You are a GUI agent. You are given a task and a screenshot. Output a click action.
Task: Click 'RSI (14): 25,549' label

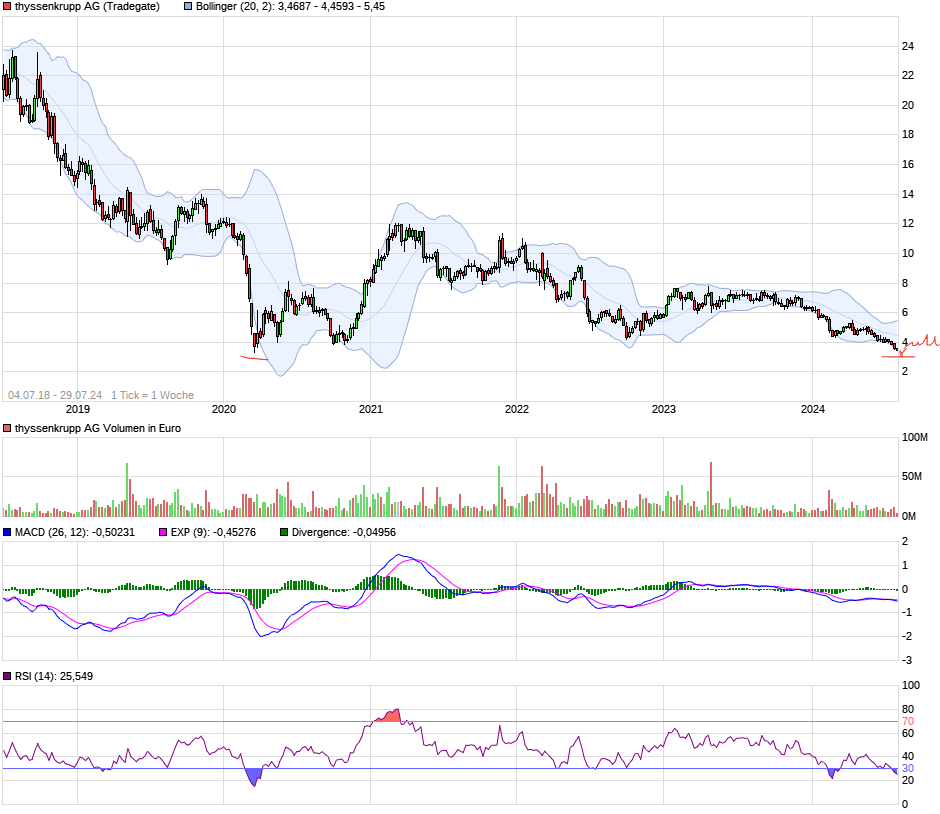pos(54,676)
